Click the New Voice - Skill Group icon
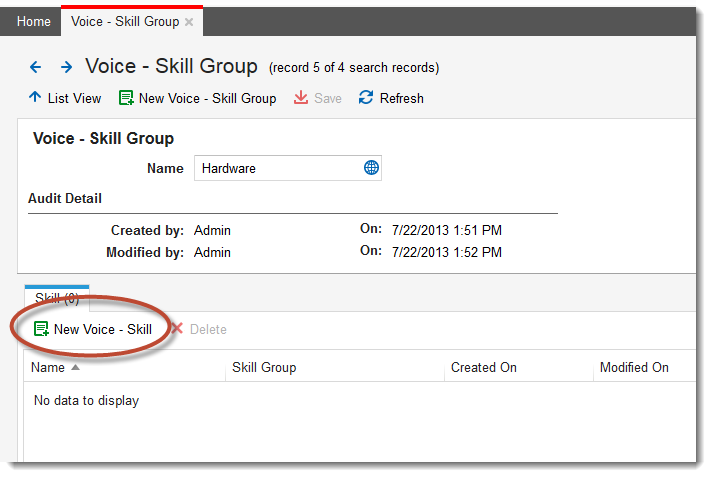711x477 pixels. point(126,98)
